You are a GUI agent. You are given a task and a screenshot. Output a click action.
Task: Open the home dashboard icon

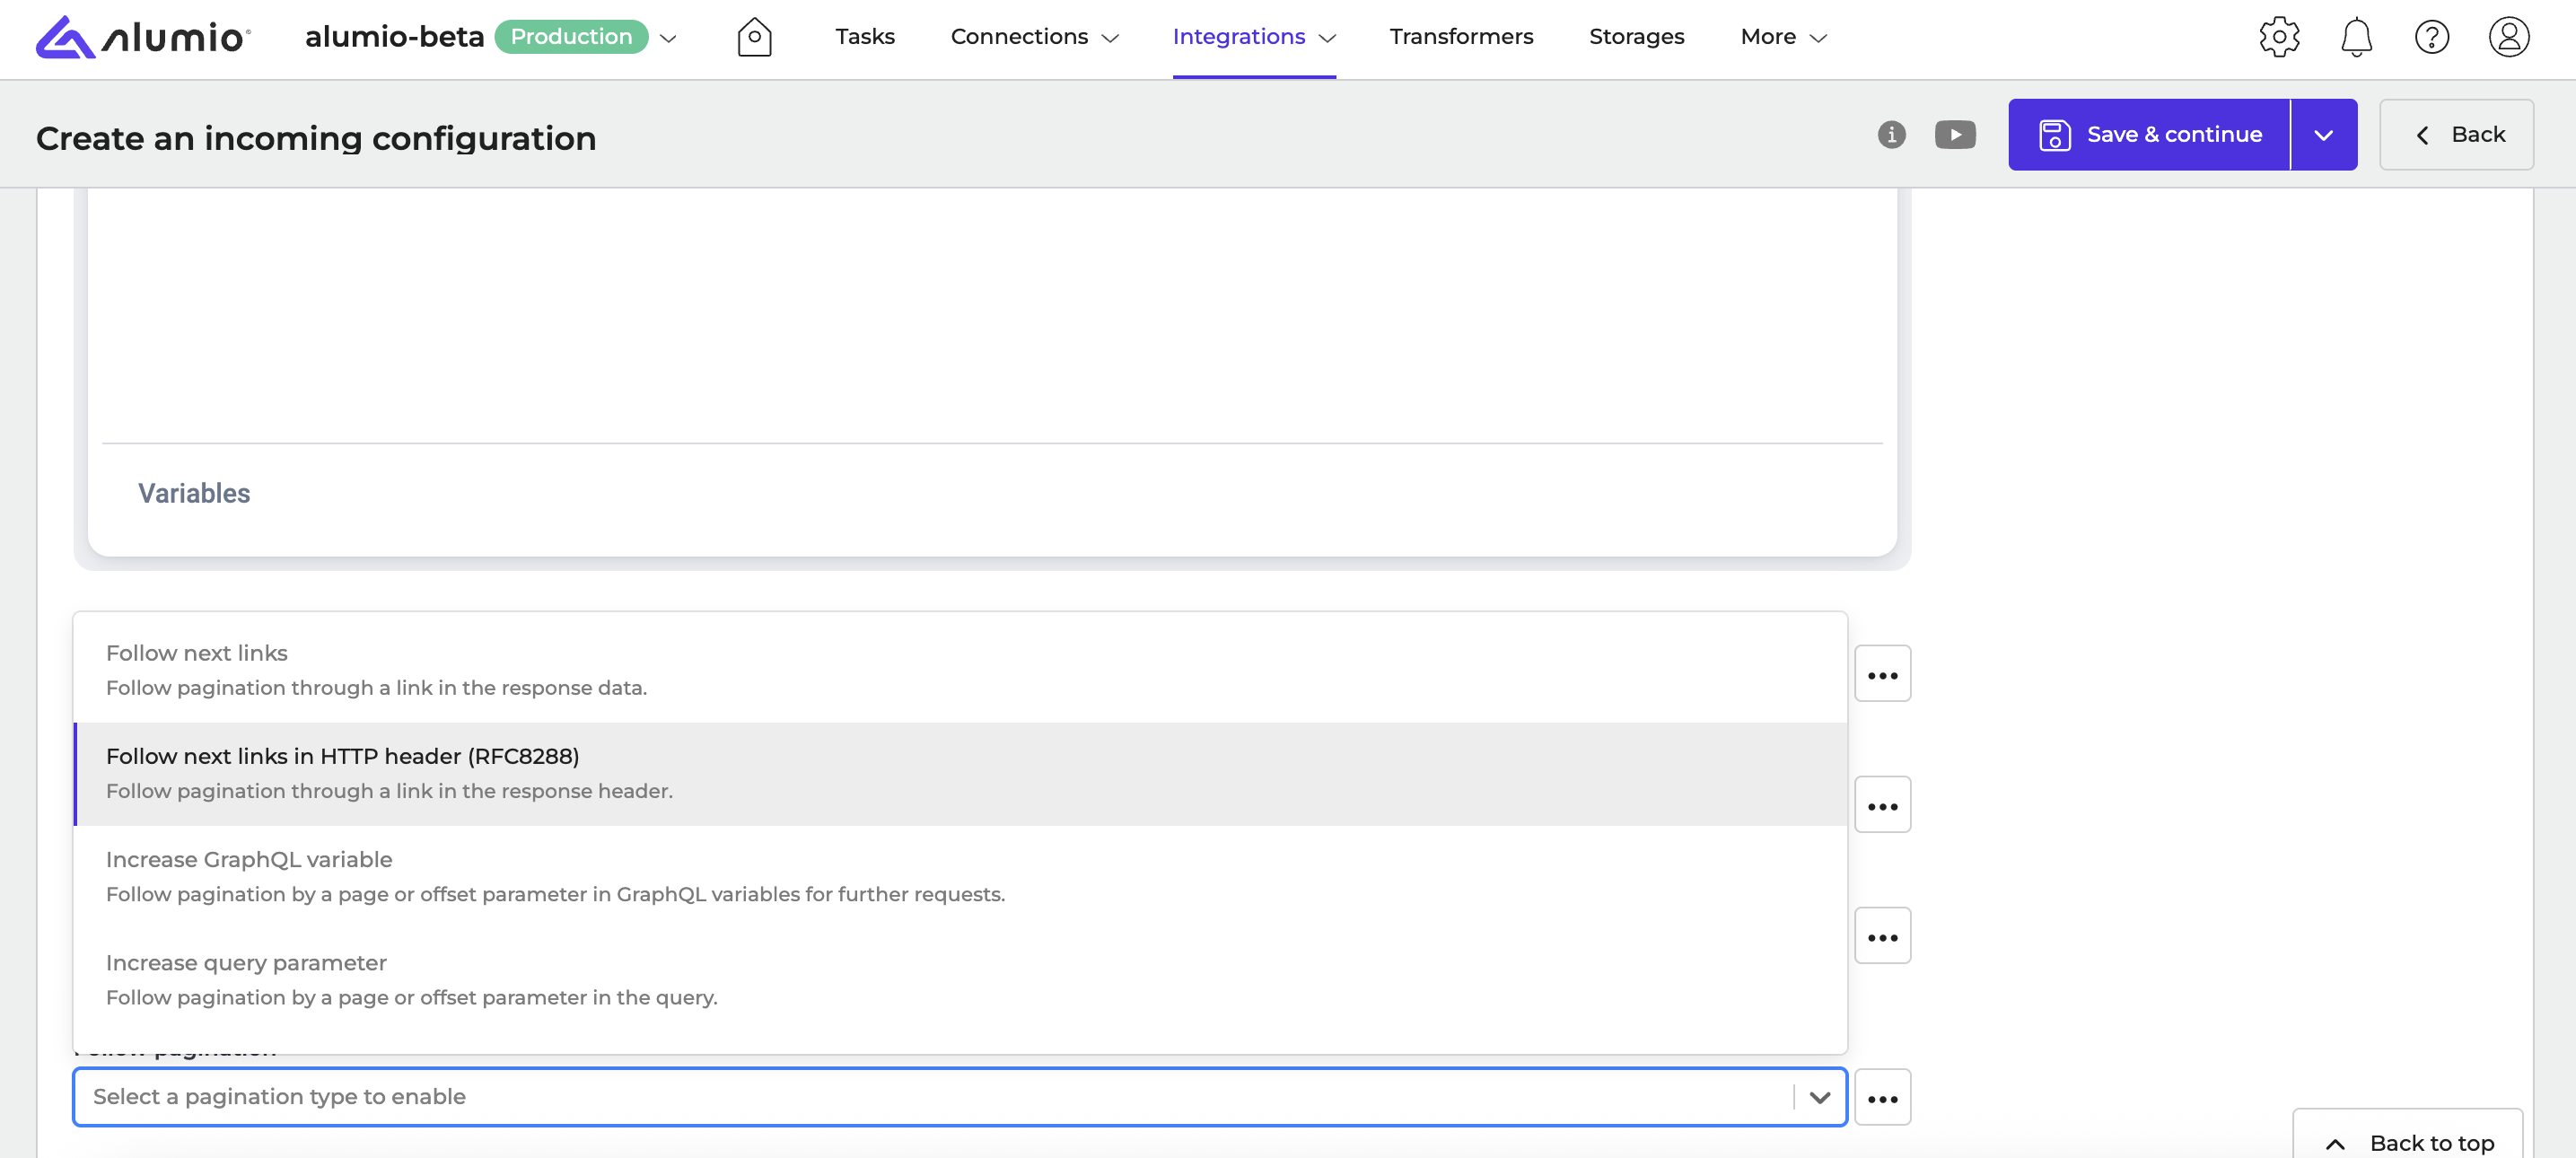point(754,37)
